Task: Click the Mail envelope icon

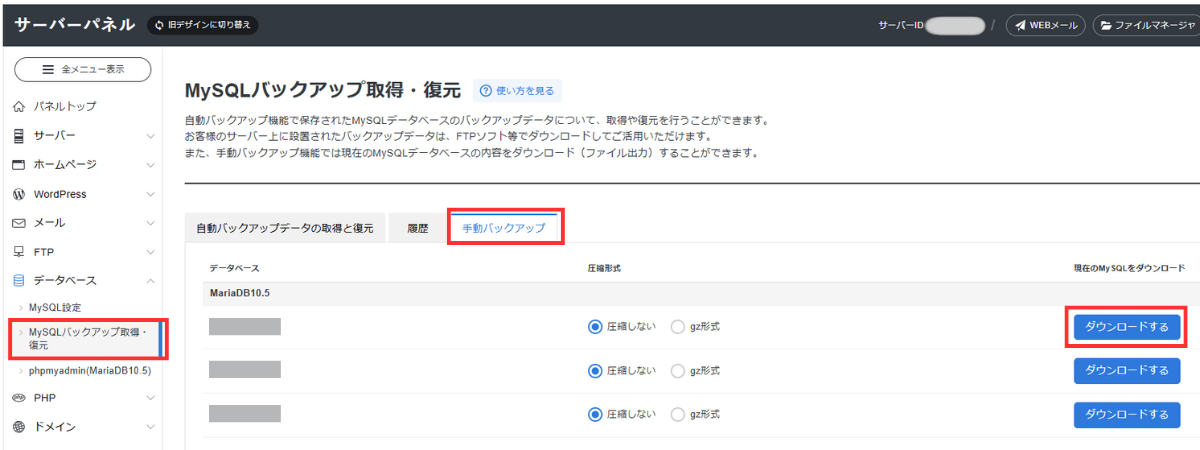Action: pyautogui.click(x=18, y=223)
